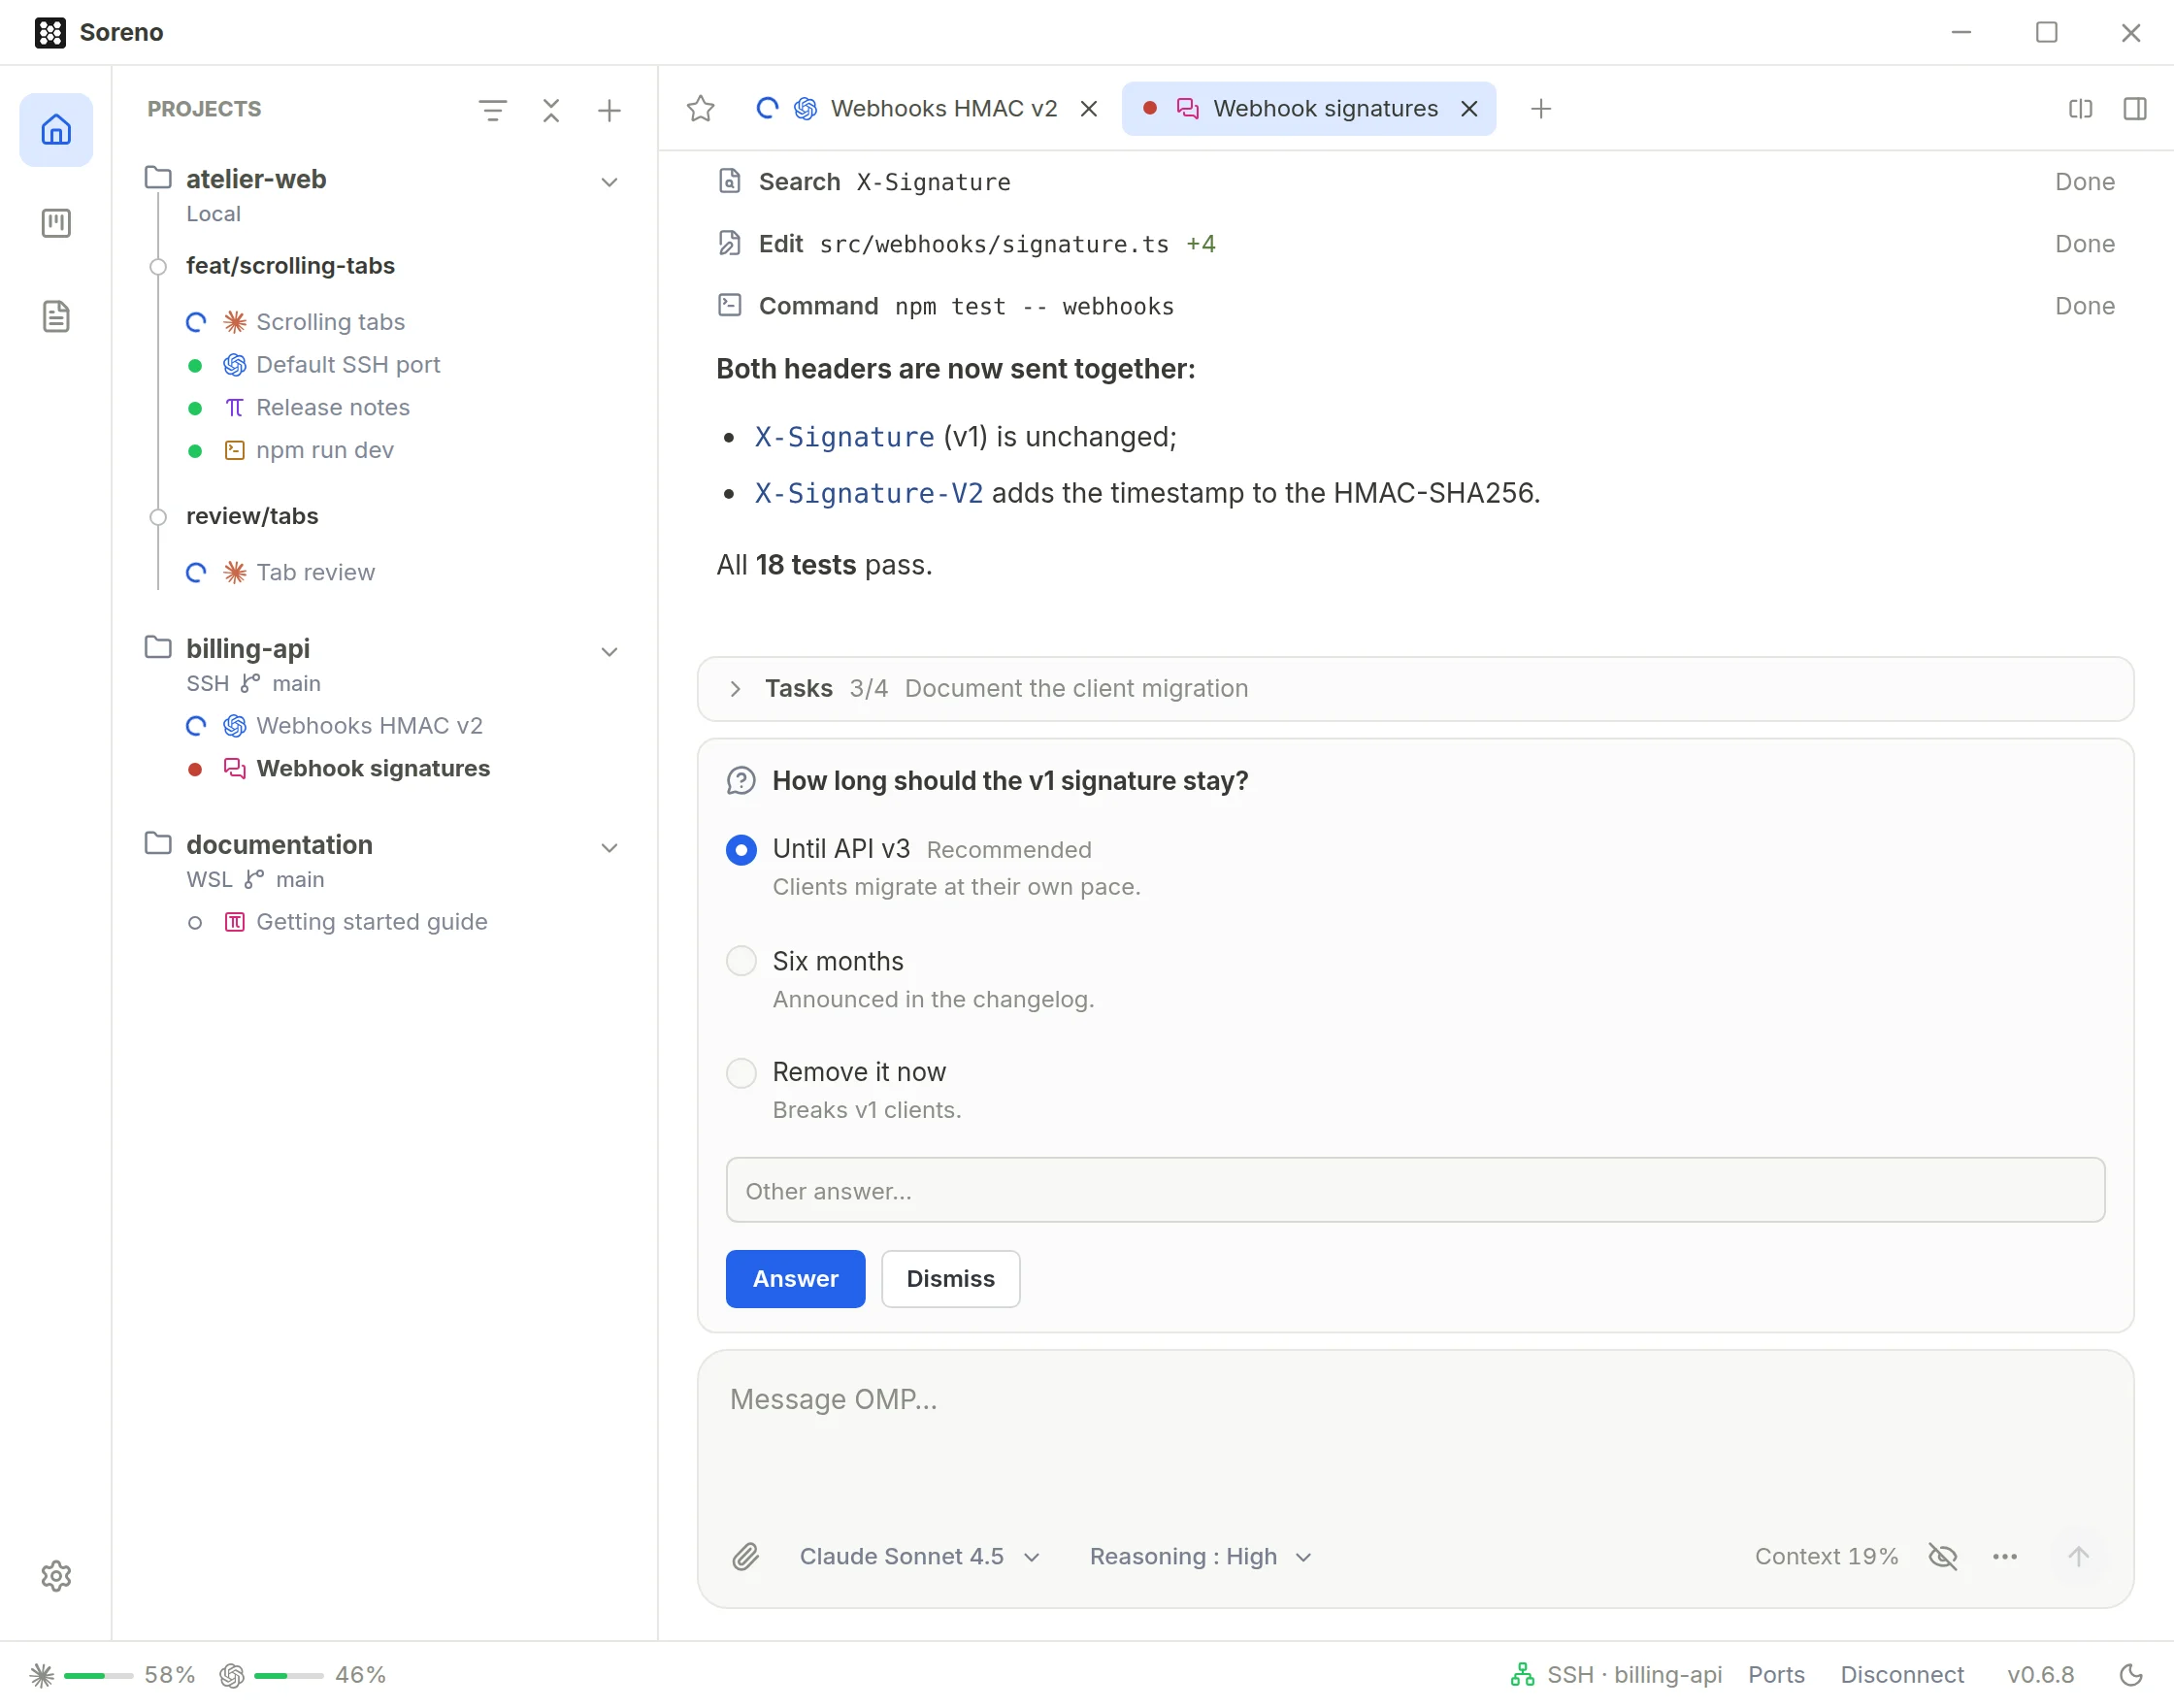The image size is (2174, 1708).
Task: Click Ports in status bar
Action: [1776, 1675]
